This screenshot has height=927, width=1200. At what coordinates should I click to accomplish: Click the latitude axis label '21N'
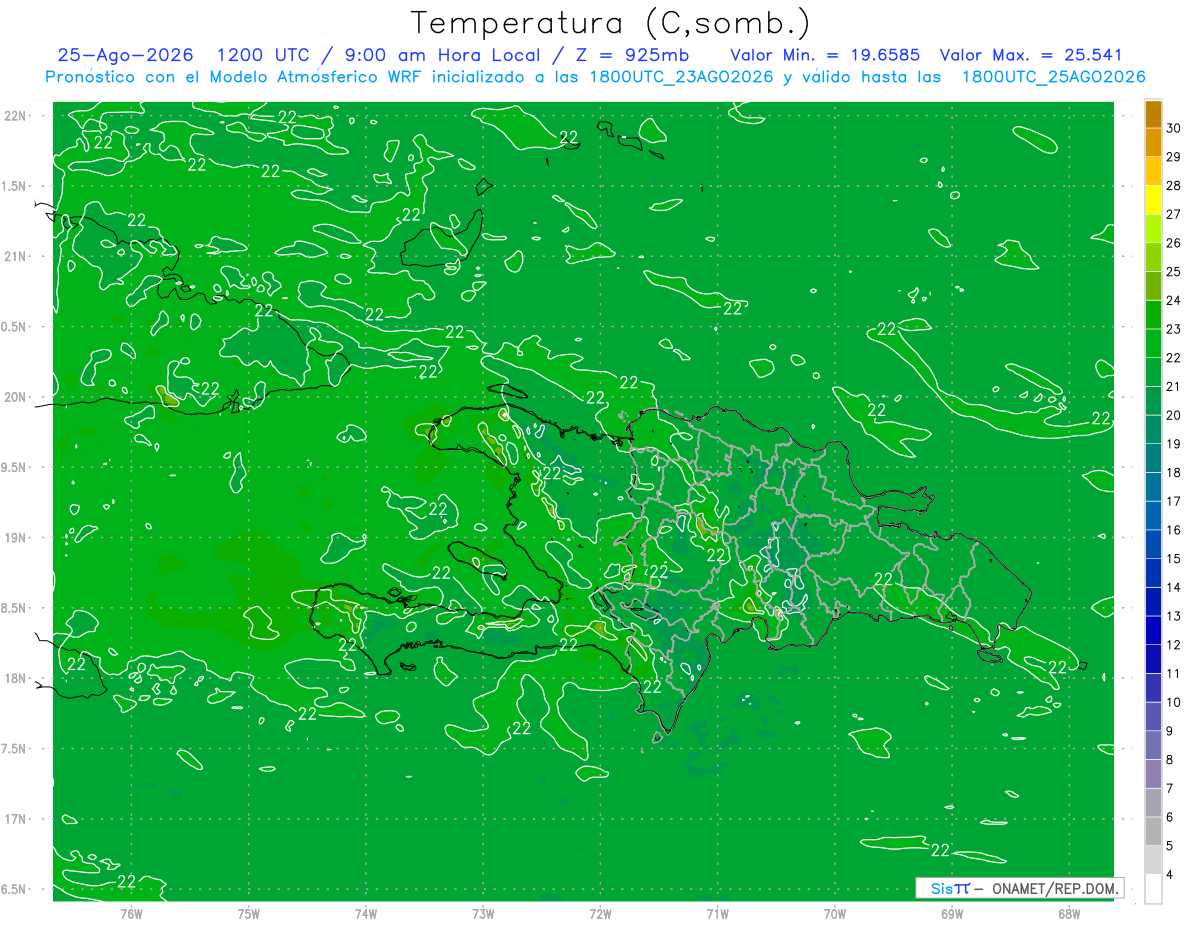[16, 256]
